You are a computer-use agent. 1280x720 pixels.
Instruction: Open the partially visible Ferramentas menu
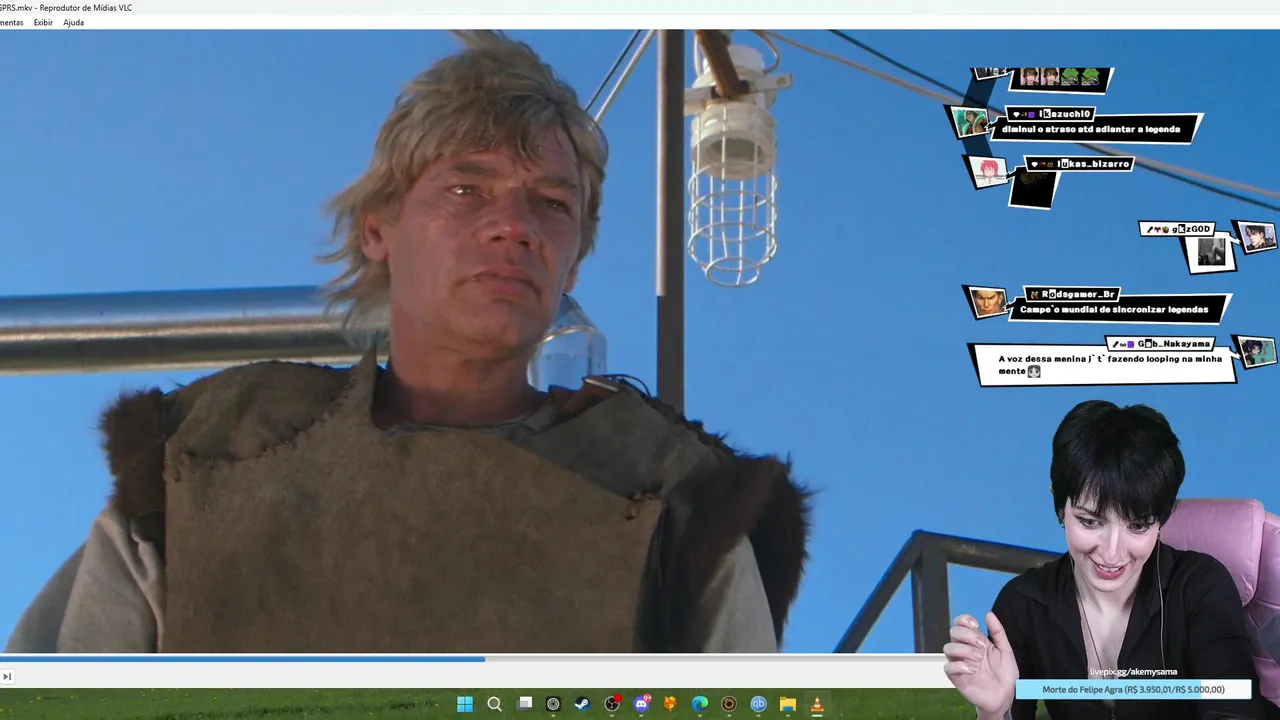[11, 22]
